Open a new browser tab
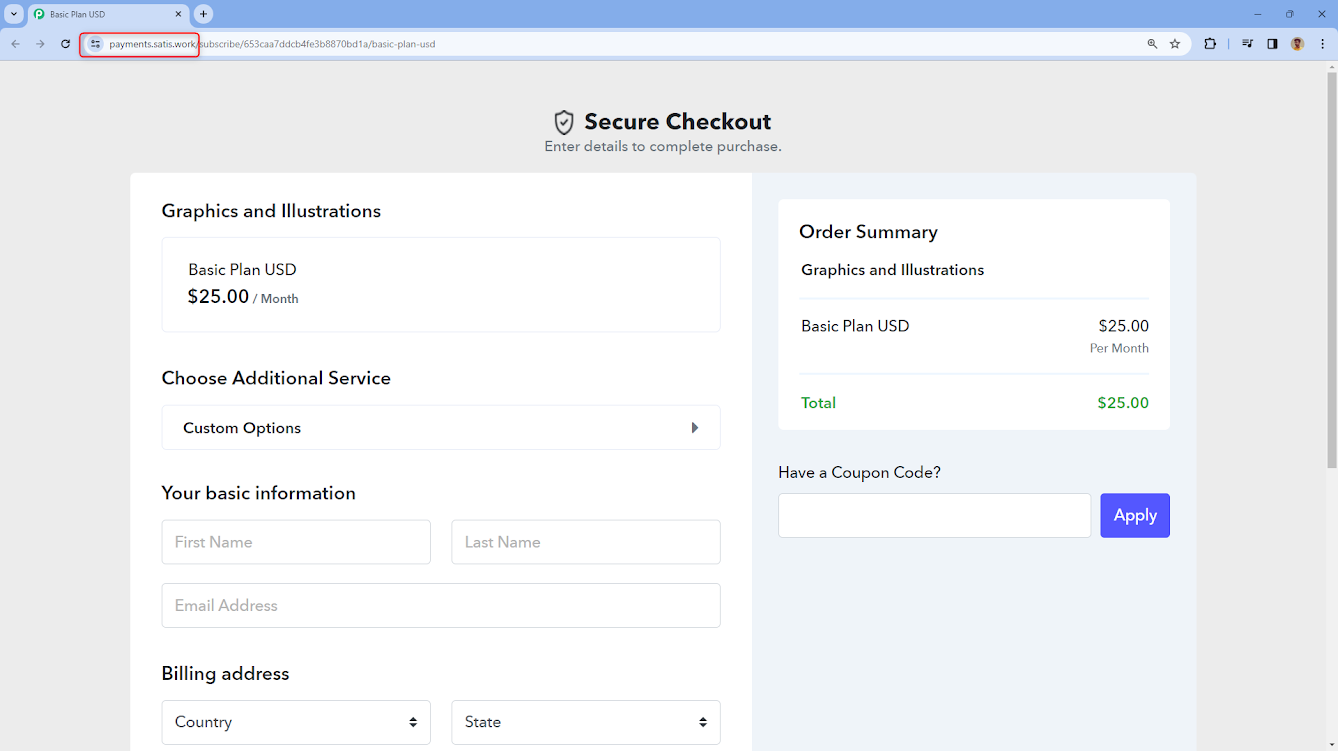1338x751 pixels. 204,14
